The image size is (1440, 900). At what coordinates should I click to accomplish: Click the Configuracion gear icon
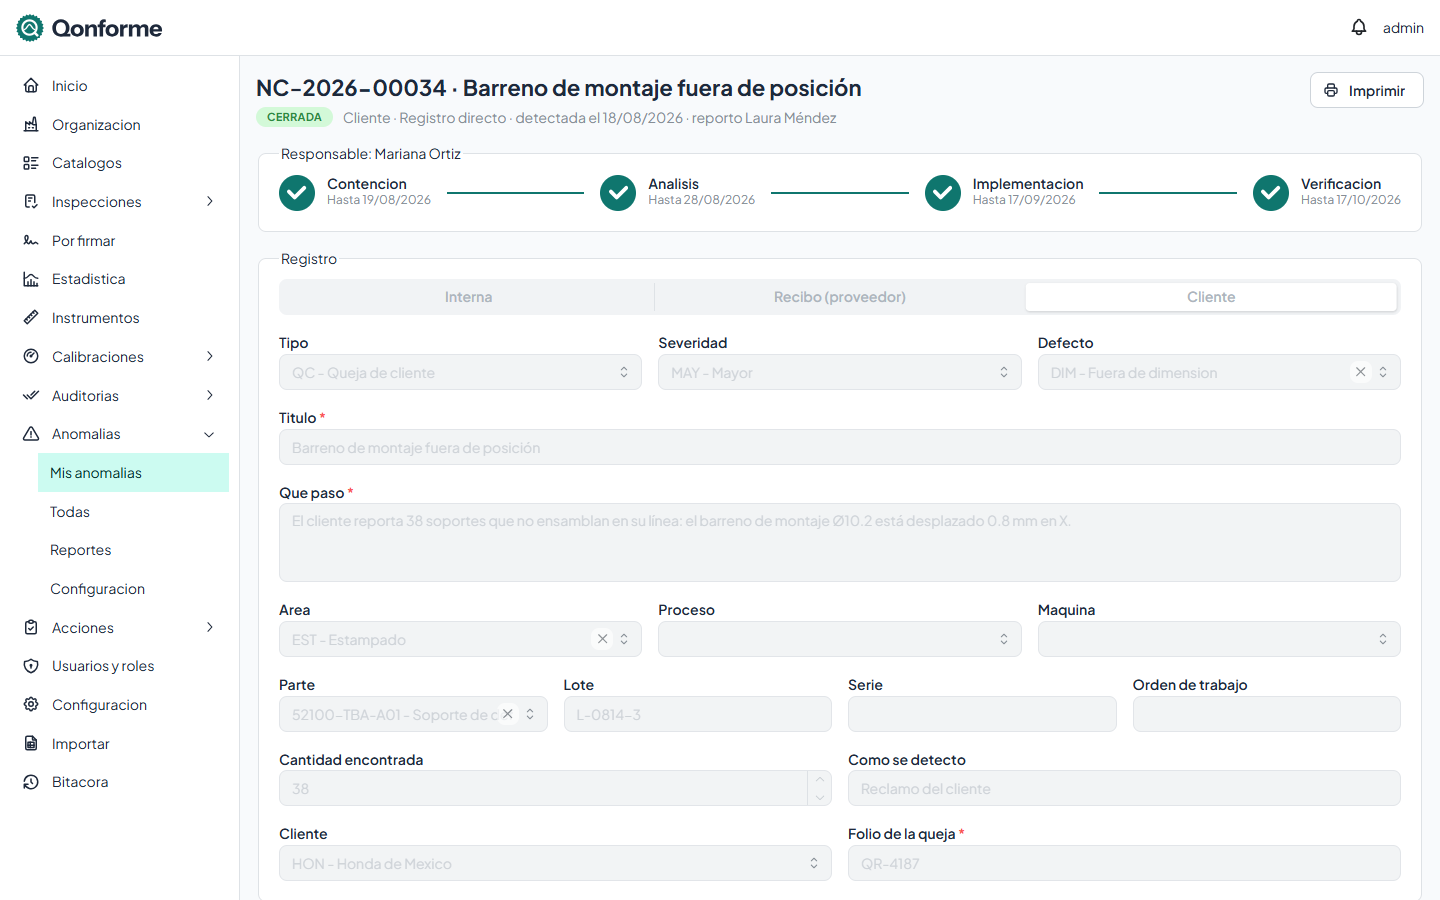[x=31, y=705]
